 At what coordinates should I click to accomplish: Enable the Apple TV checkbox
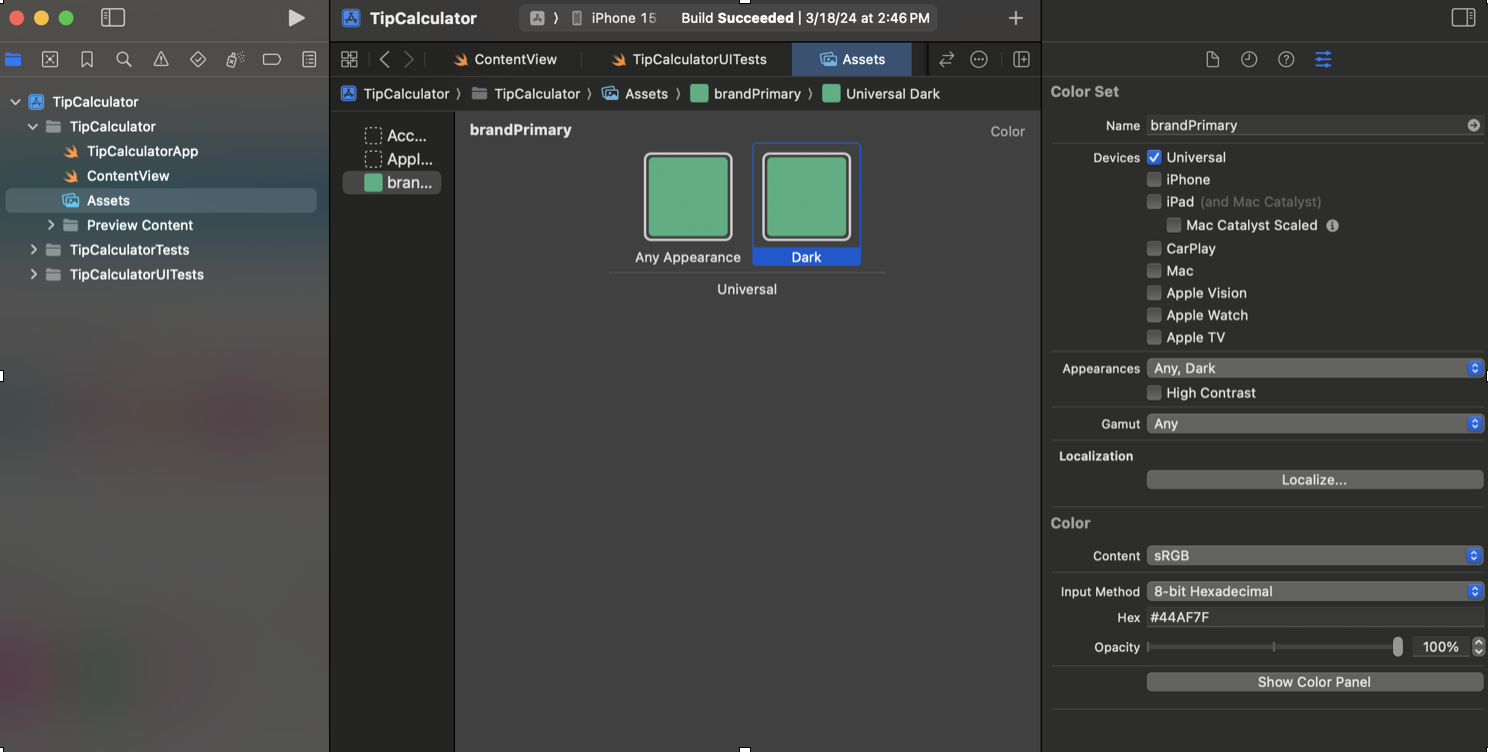1154,337
